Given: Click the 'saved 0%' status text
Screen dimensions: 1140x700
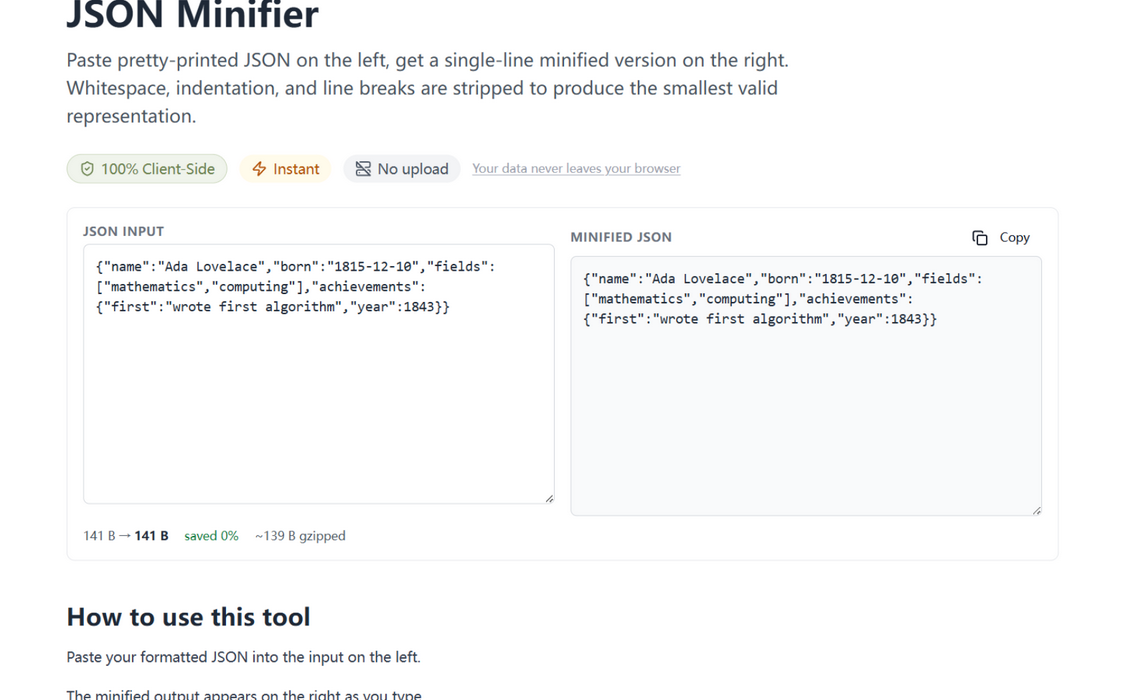Looking at the screenshot, I should (211, 536).
